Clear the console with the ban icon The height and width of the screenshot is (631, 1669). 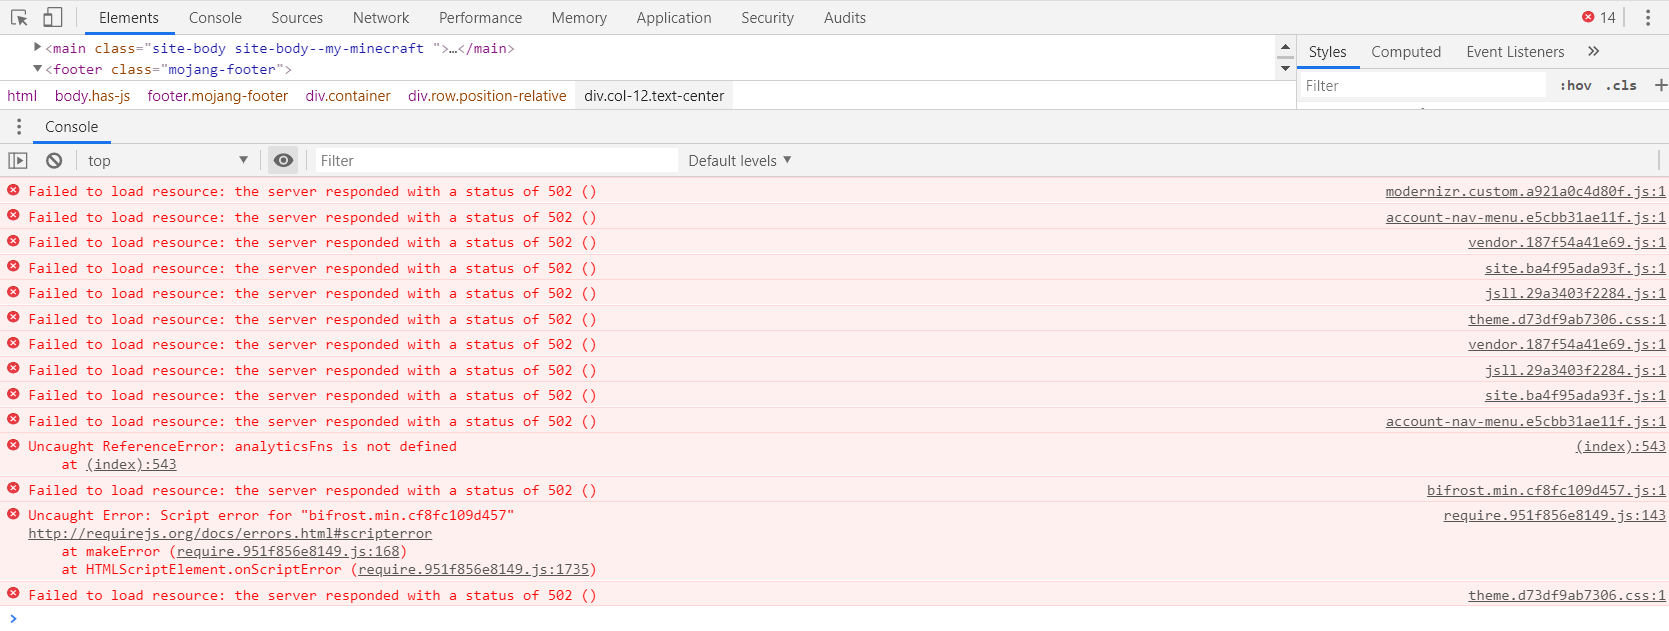[x=54, y=160]
